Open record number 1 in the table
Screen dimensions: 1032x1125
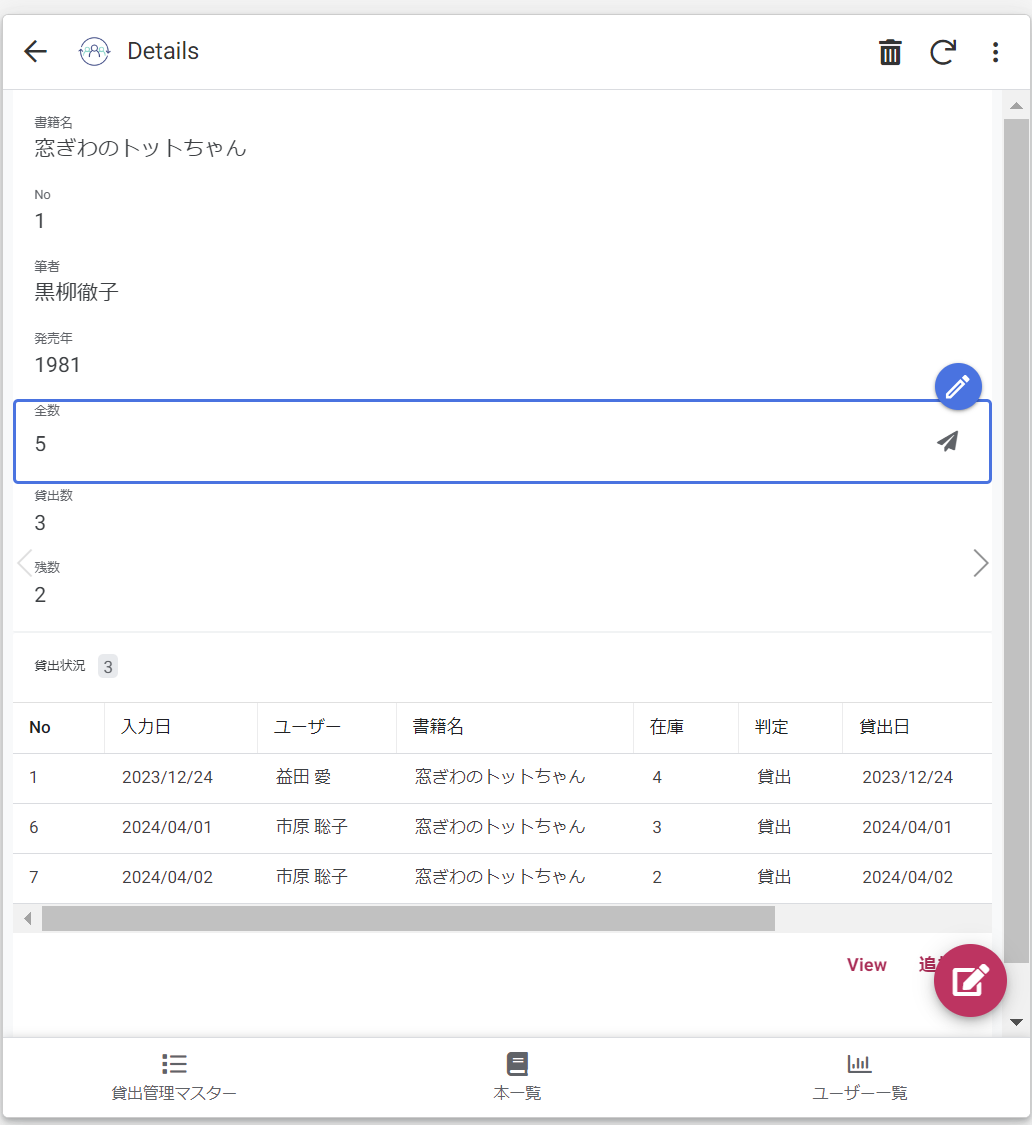tap(33, 777)
